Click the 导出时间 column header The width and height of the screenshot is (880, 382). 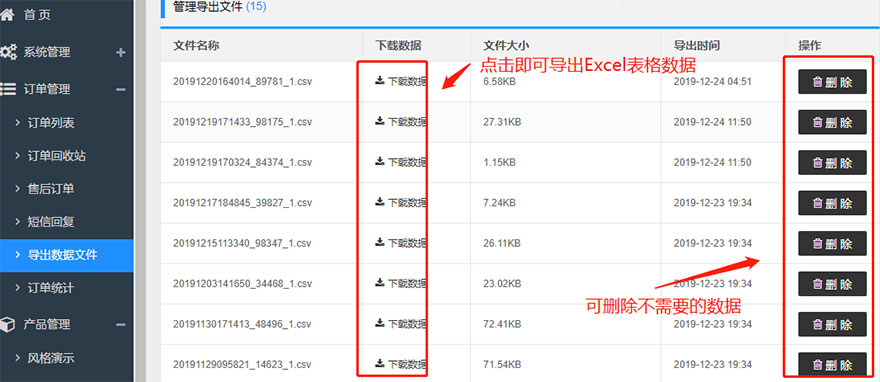[697, 45]
